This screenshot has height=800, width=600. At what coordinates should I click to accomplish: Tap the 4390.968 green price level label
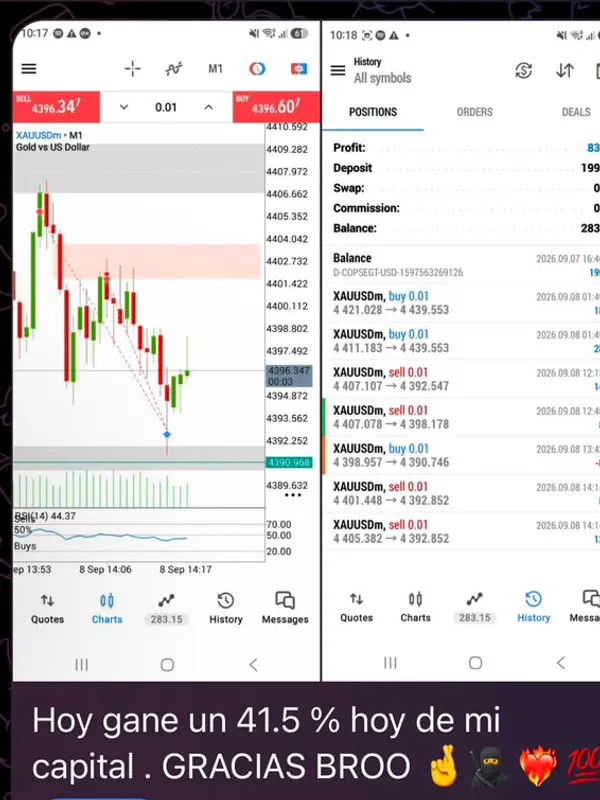(289, 463)
